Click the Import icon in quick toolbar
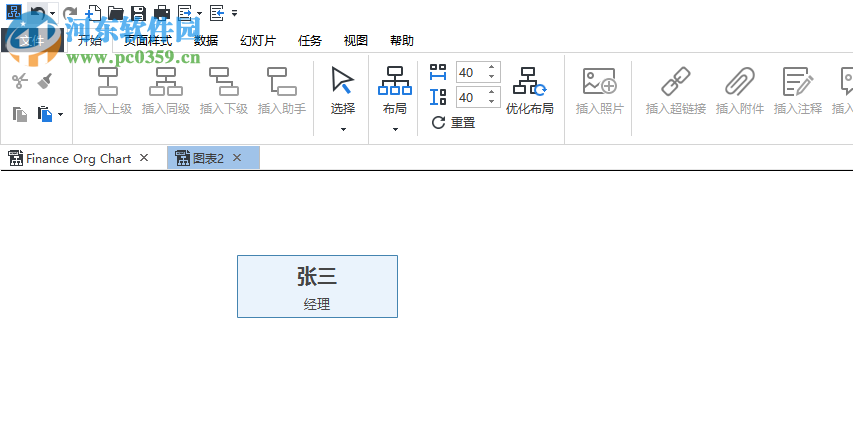 (x=217, y=13)
